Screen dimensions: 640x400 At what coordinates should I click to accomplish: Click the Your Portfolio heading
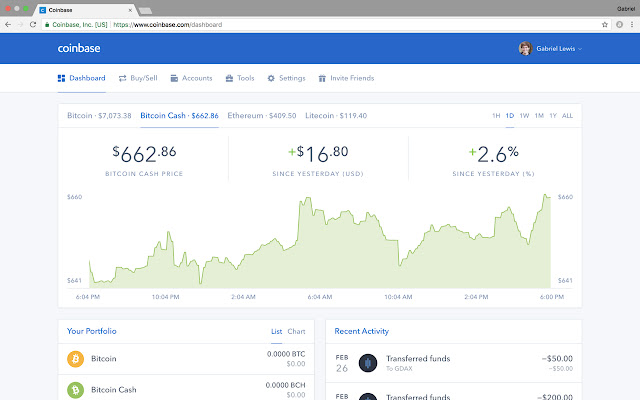pyautogui.click(x=92, y=331)
